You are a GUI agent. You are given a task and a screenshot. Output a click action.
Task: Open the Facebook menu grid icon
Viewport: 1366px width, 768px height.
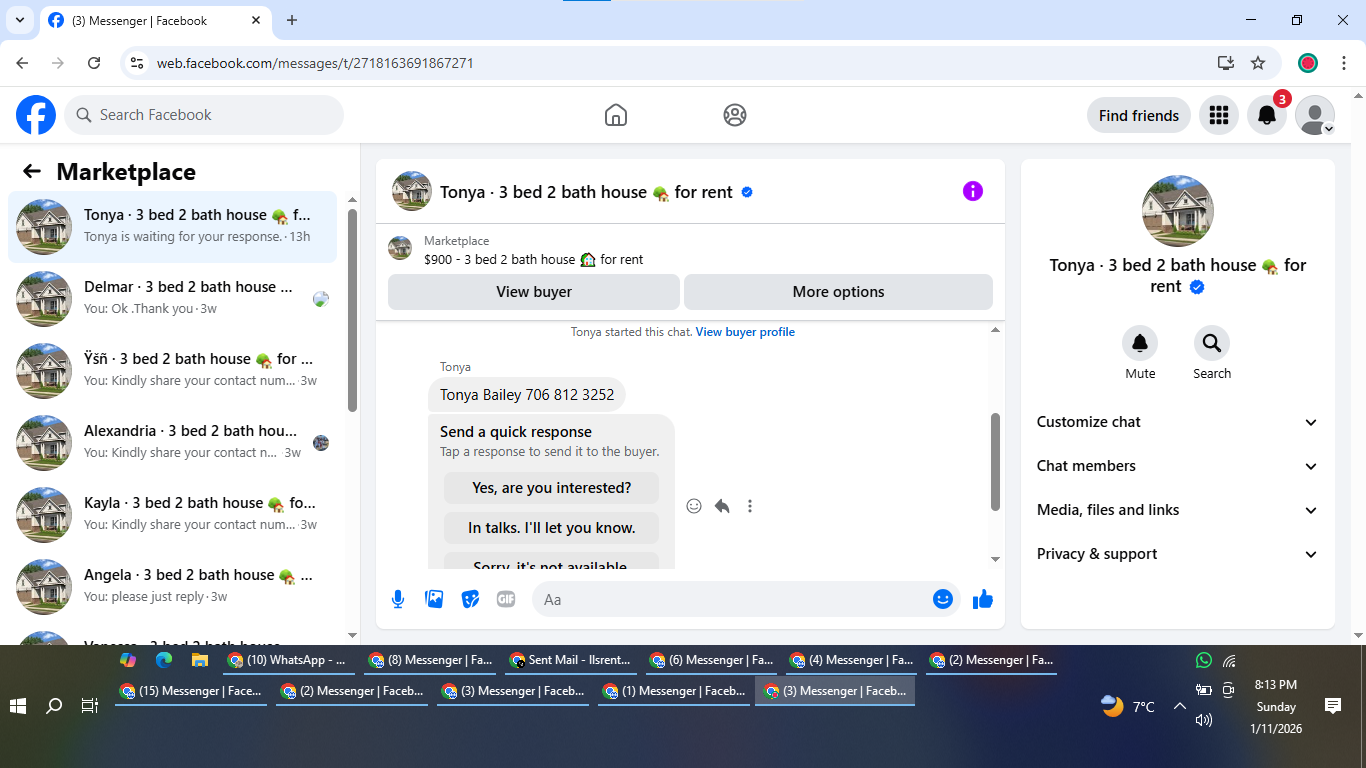(1218, 115)
